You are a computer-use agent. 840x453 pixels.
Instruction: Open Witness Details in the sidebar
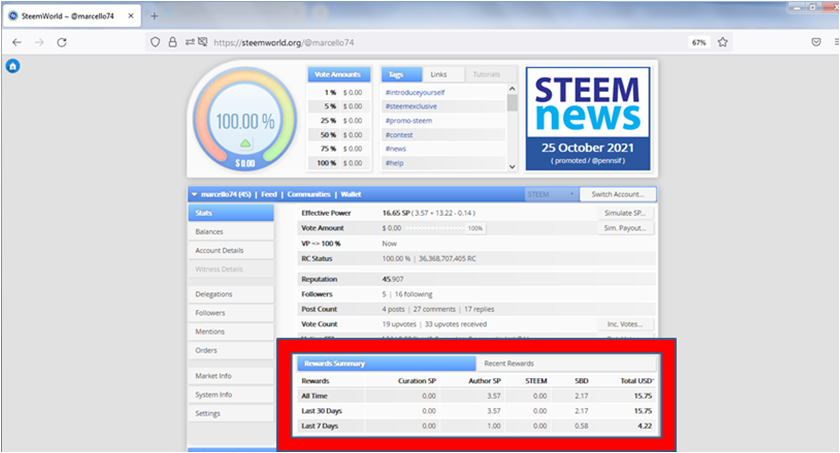click(231, 269)
